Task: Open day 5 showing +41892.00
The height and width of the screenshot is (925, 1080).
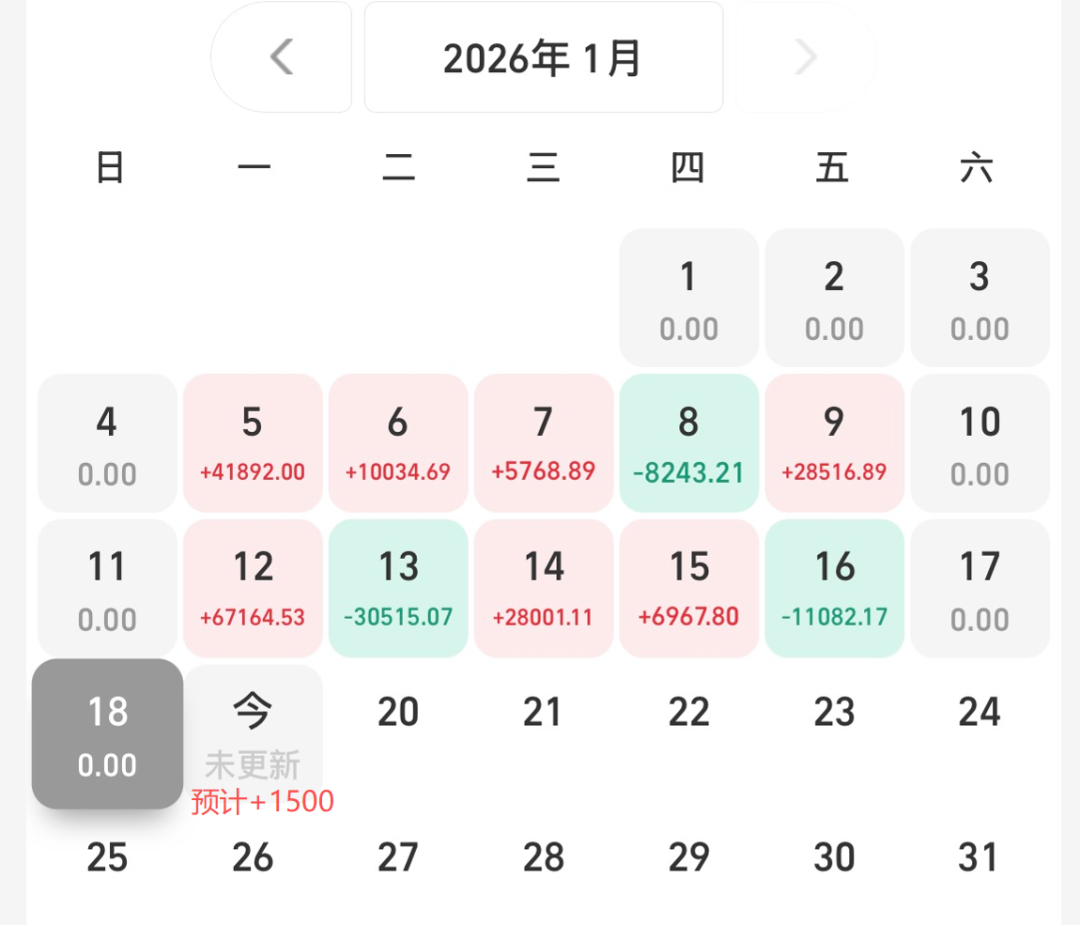Action: [x=253, y=443]
